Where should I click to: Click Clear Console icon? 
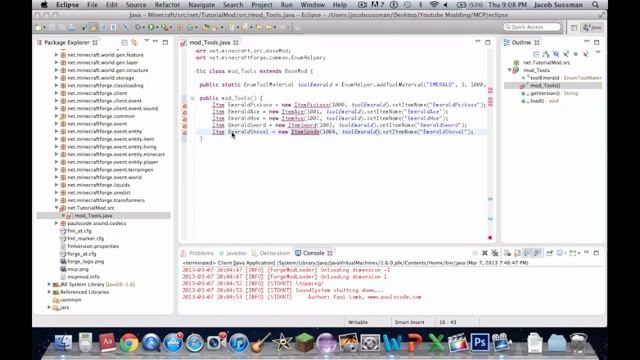pos(507,253)
